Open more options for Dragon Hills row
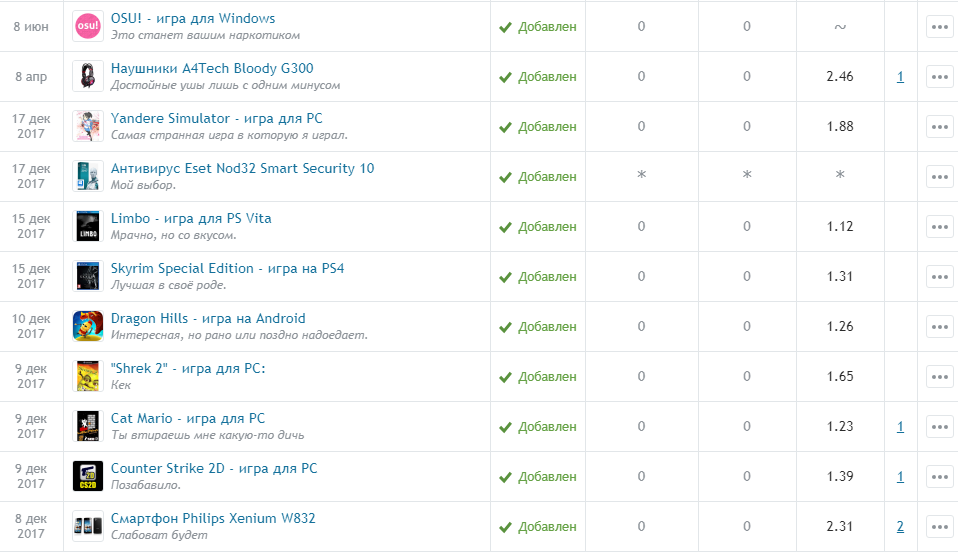The height and width of the screenshot is (552, 958). click(x=940, y=326)
